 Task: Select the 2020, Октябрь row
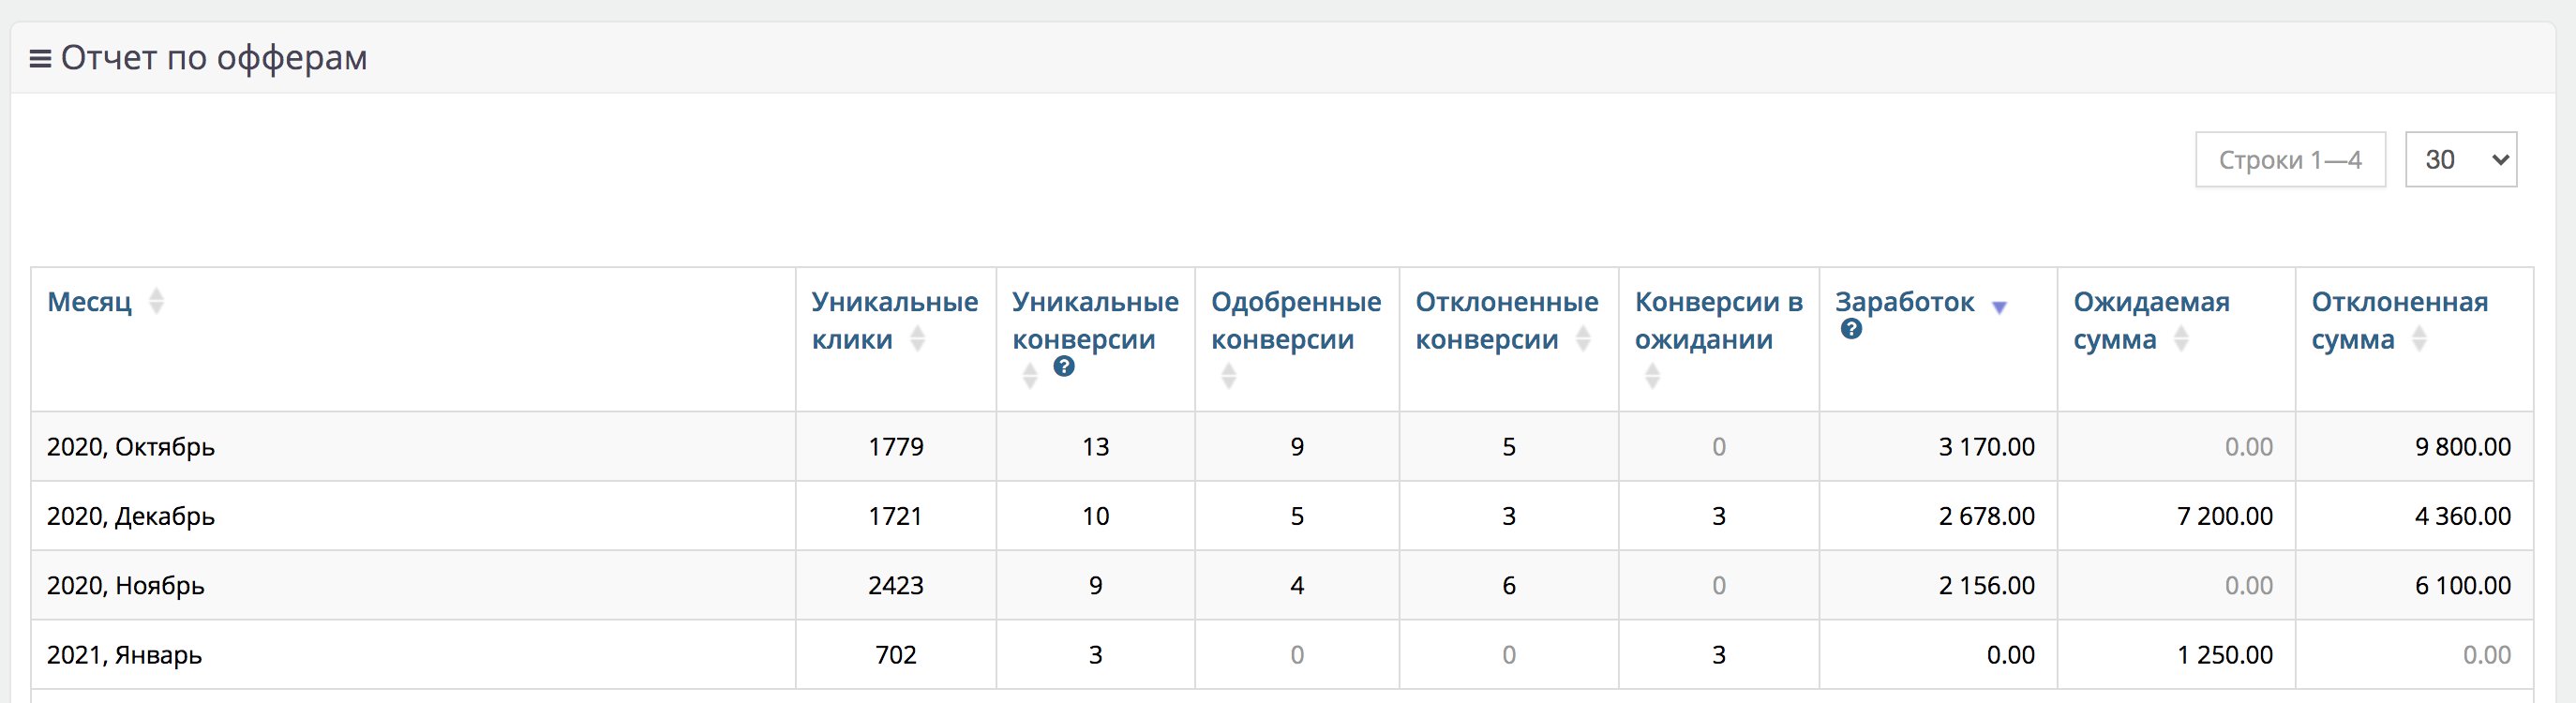1282,447
